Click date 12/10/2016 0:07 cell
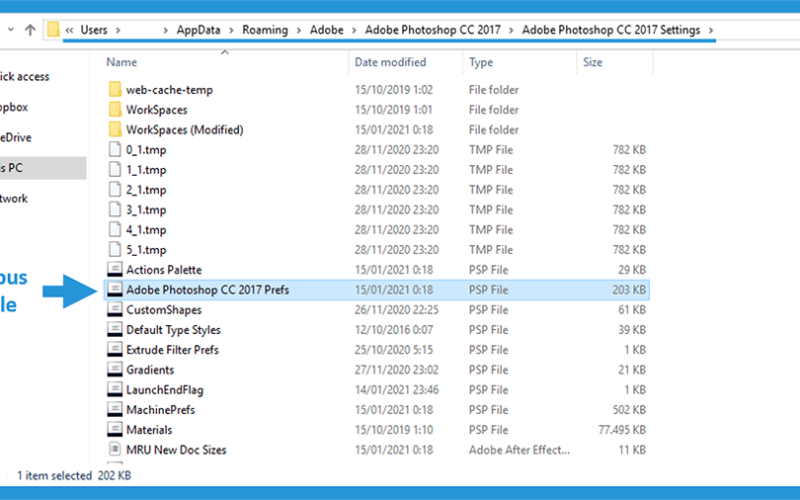The width and height of the screenshot is (800, 500). [x=394, y=330]
